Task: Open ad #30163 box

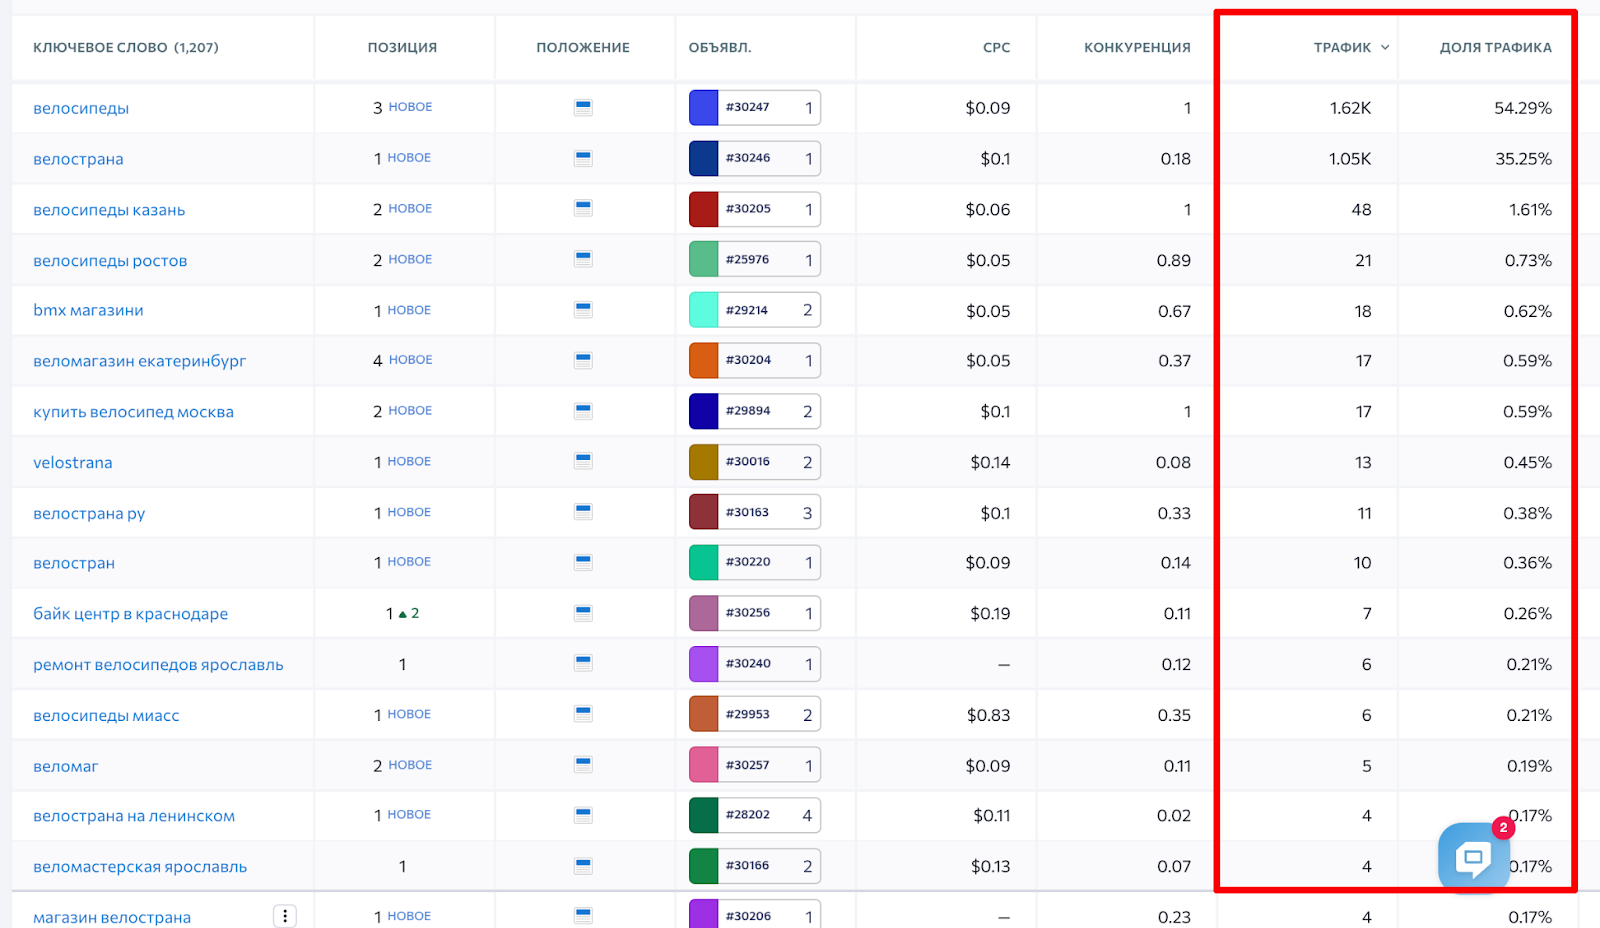Action: click(755, 512)
